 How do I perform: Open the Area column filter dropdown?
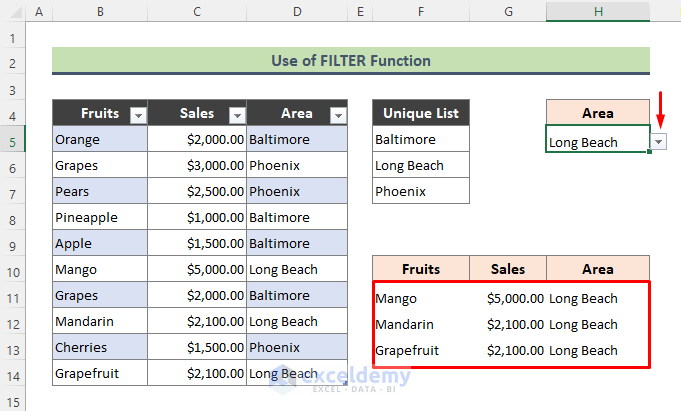337,115
